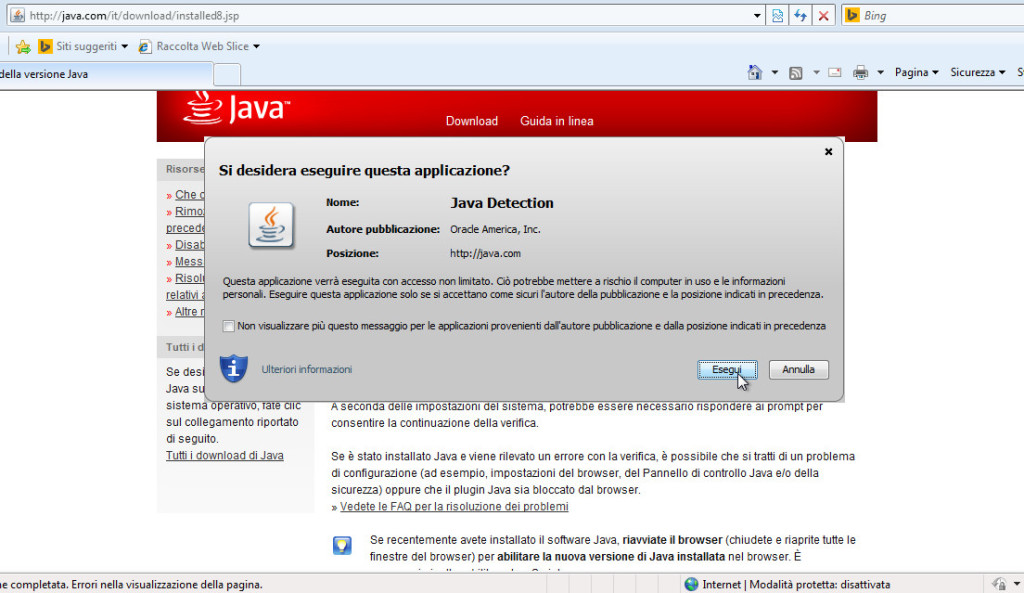Click the stop loading X icon
The height and width of the screenshot is (593, 1024).
[824, 16]
